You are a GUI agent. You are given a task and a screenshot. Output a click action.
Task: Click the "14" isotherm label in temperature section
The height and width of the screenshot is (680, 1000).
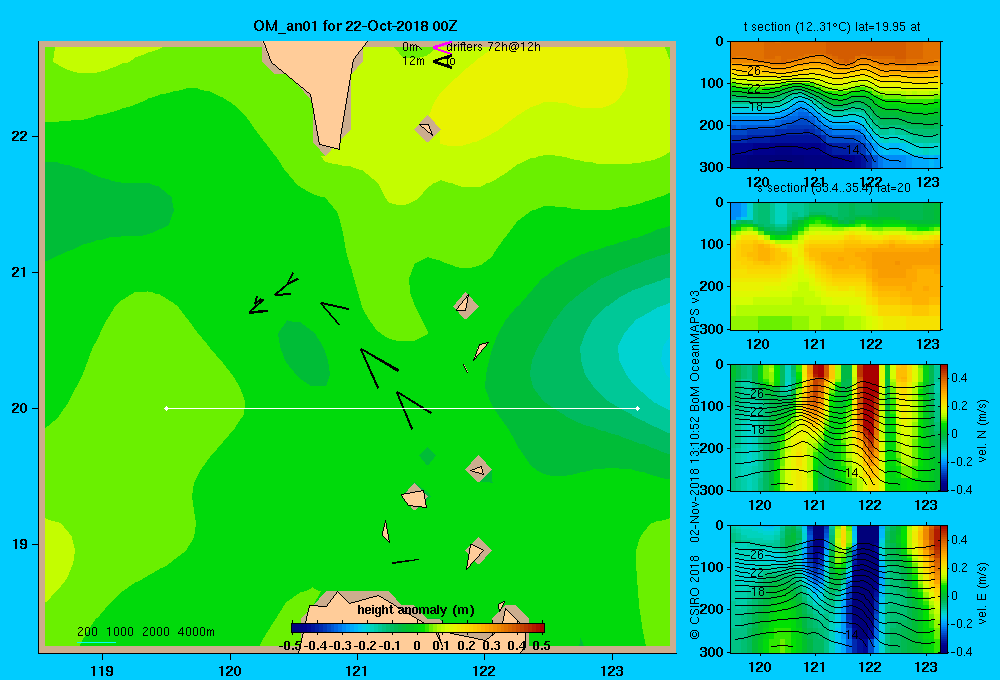coord(853,149)
